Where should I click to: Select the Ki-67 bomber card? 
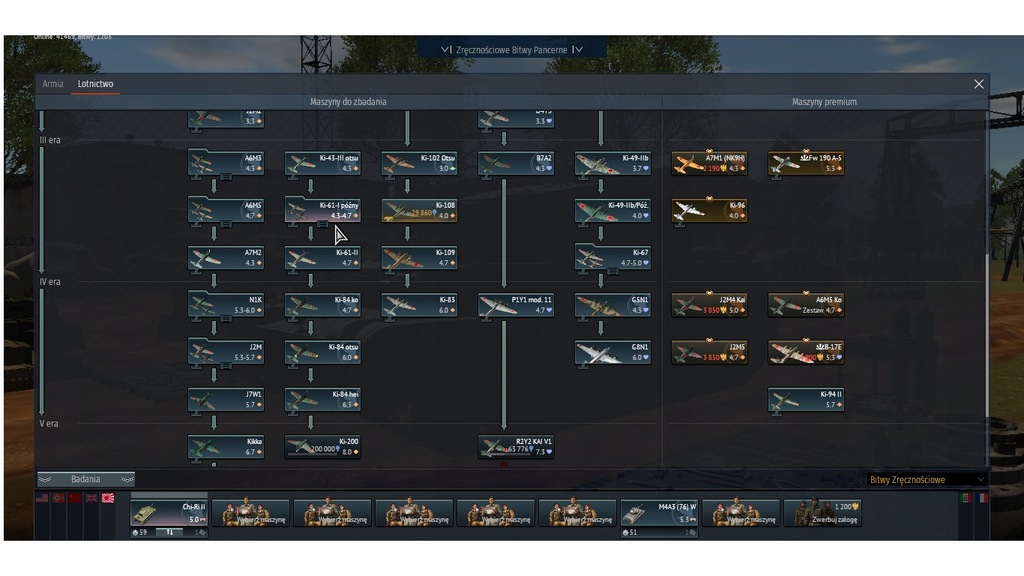tap(613, 257)
